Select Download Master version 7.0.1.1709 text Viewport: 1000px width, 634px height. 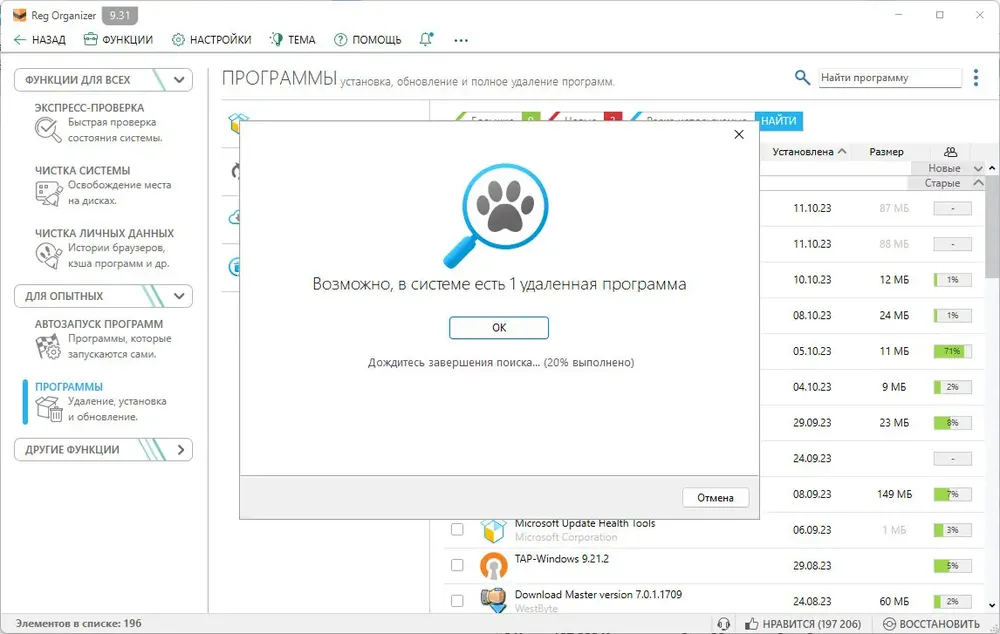point(598,594)
